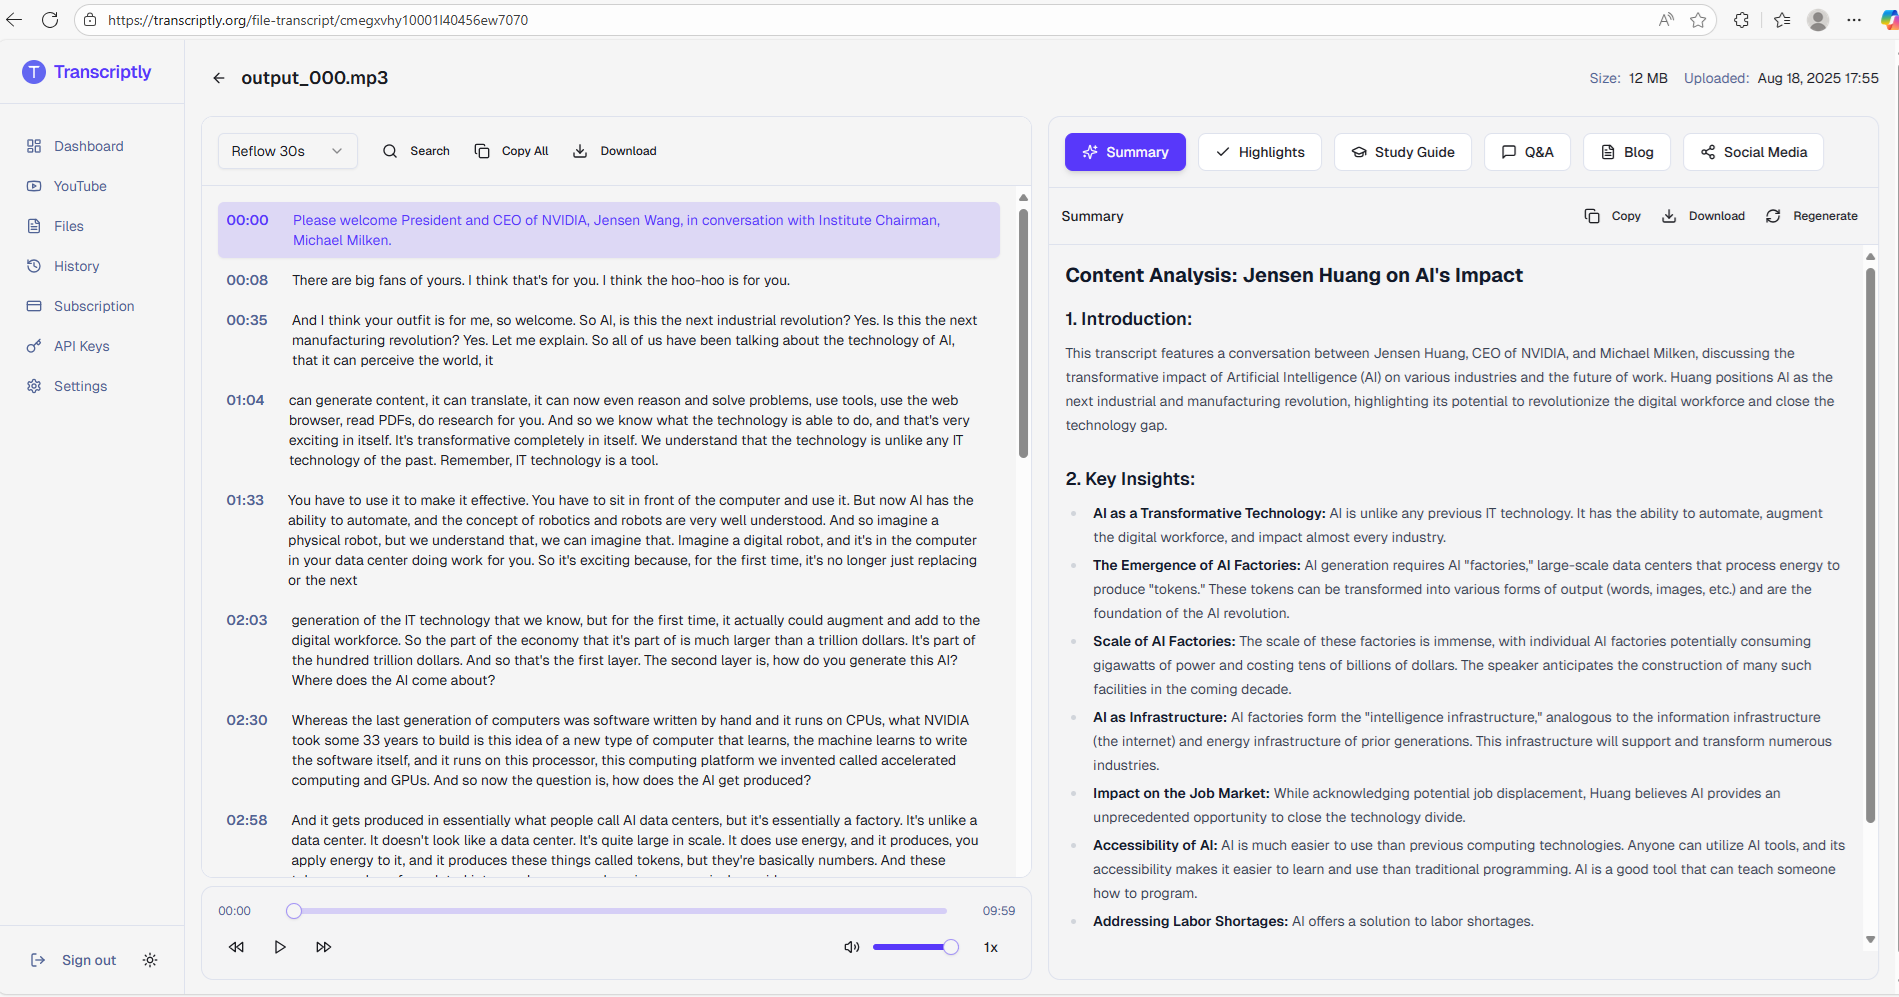
Task: Click Sign out at sidebar bottom
Action: [x=74, y=960]
